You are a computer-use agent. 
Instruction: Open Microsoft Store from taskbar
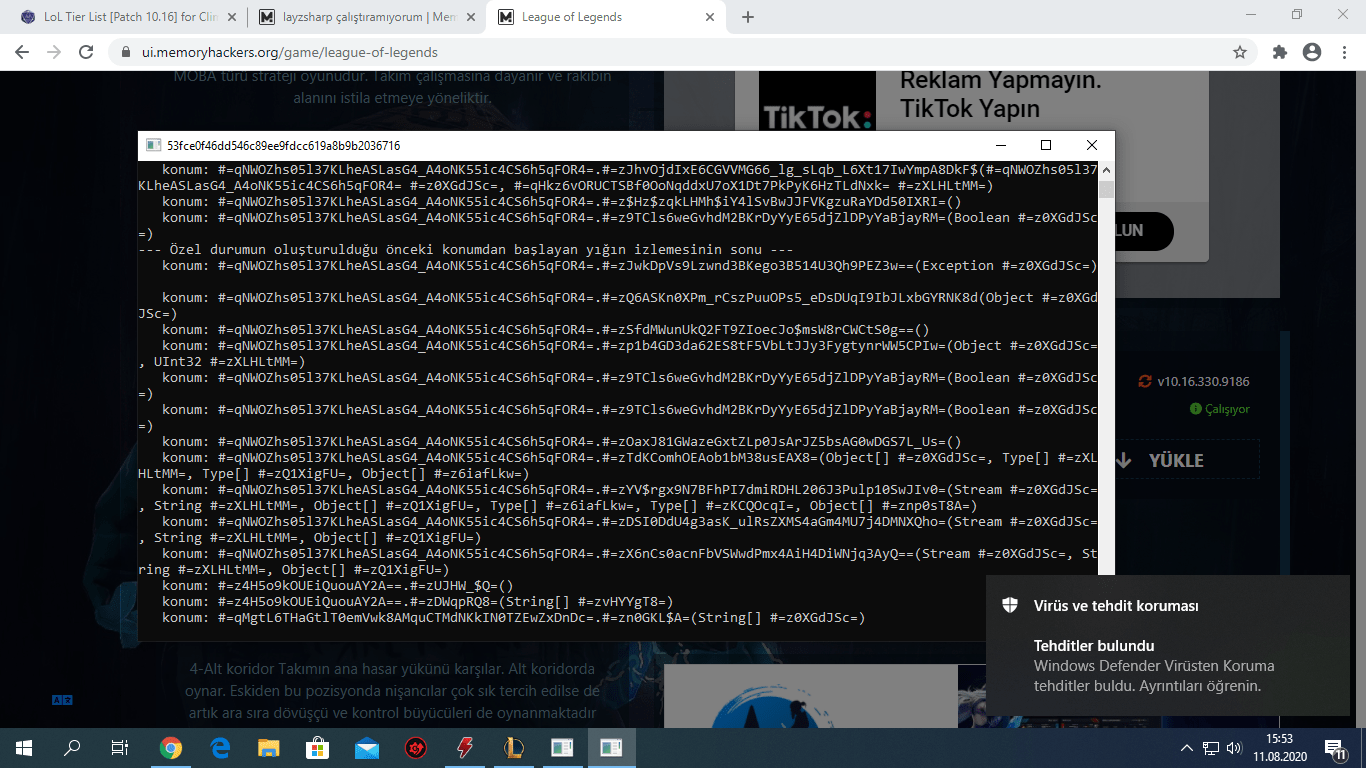coord(318,747)
